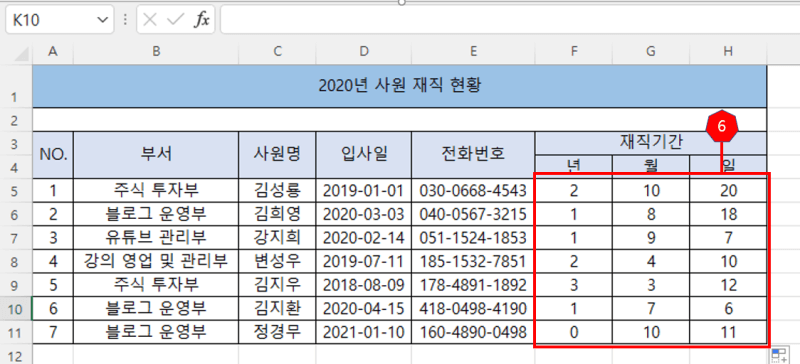800x364 pixels.
Task: Click the title cell 2020년 사원 재직 현황
Action: (399, 86)
